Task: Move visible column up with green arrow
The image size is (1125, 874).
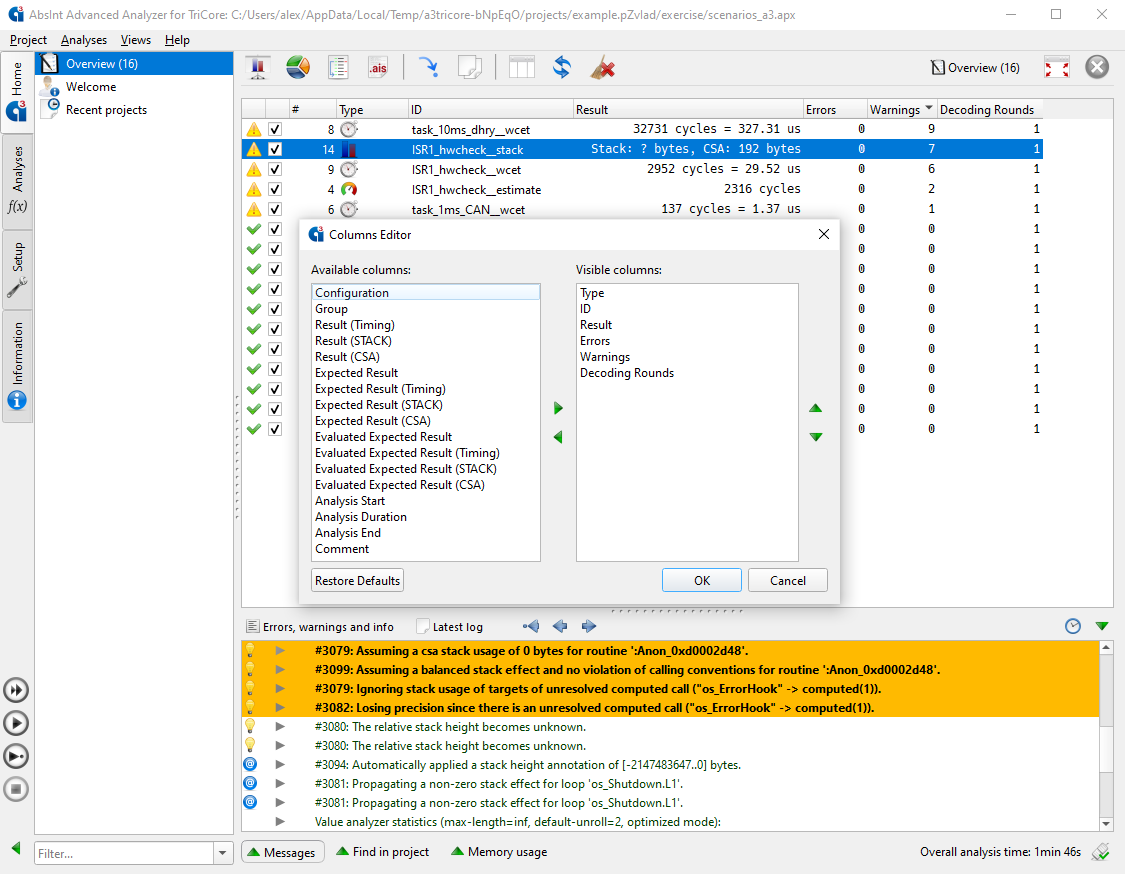Action: point(816,408)
